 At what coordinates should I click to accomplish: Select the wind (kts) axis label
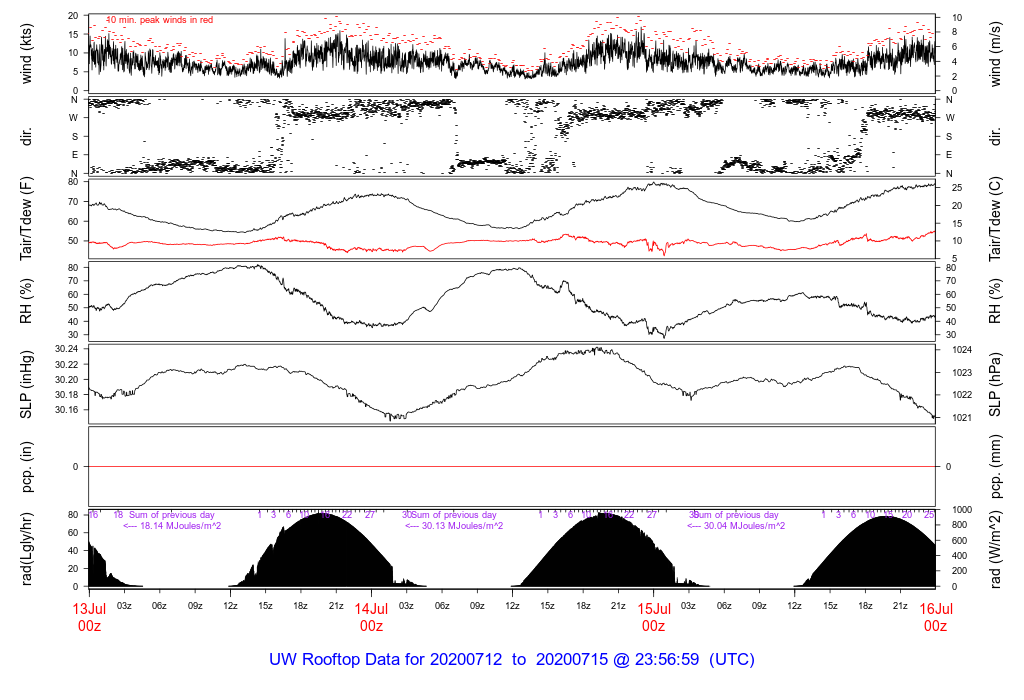[28, 53]
